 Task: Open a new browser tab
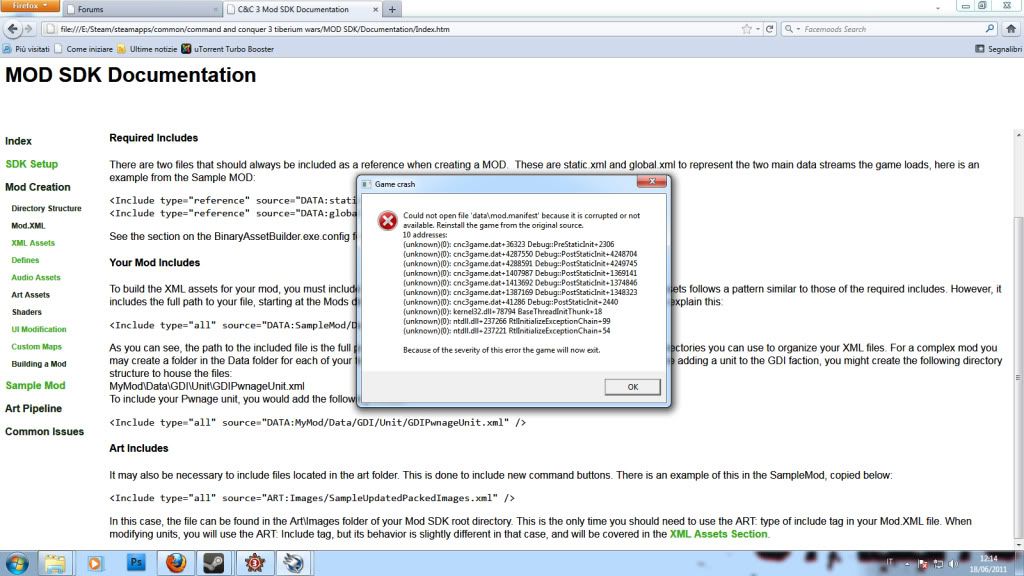coord(392,10)
